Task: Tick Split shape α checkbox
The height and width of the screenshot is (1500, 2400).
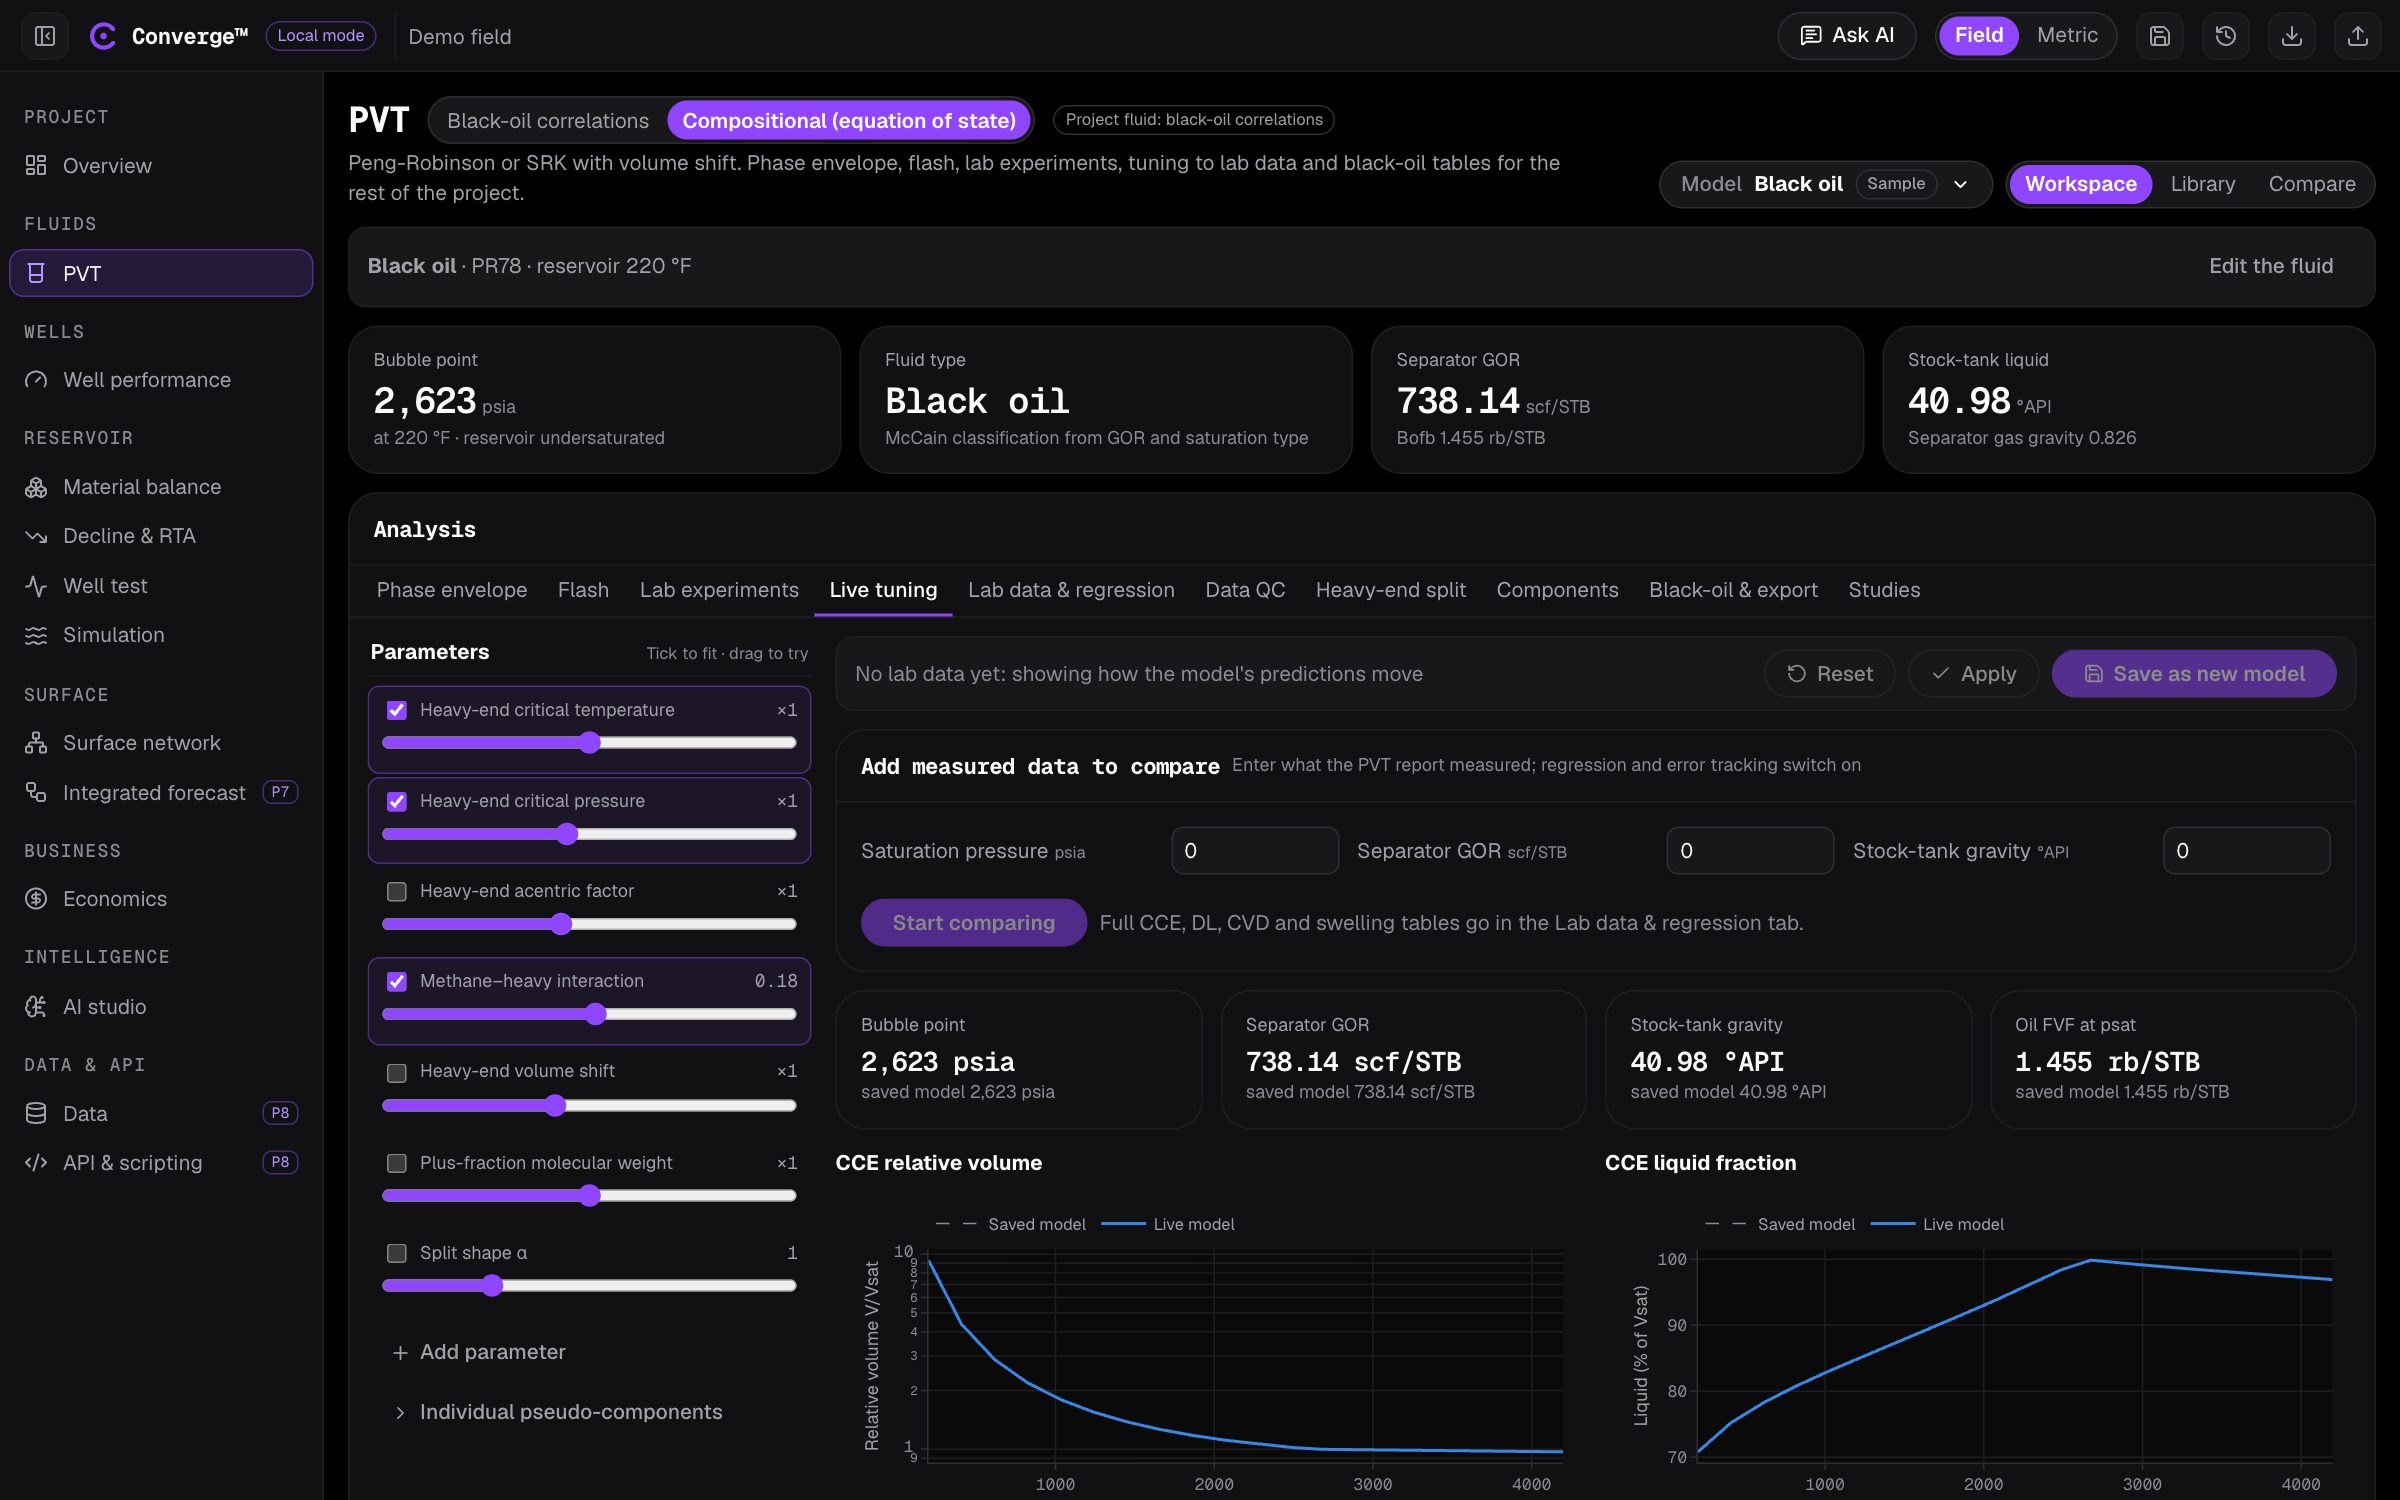Action: [x=397, y=1253]
